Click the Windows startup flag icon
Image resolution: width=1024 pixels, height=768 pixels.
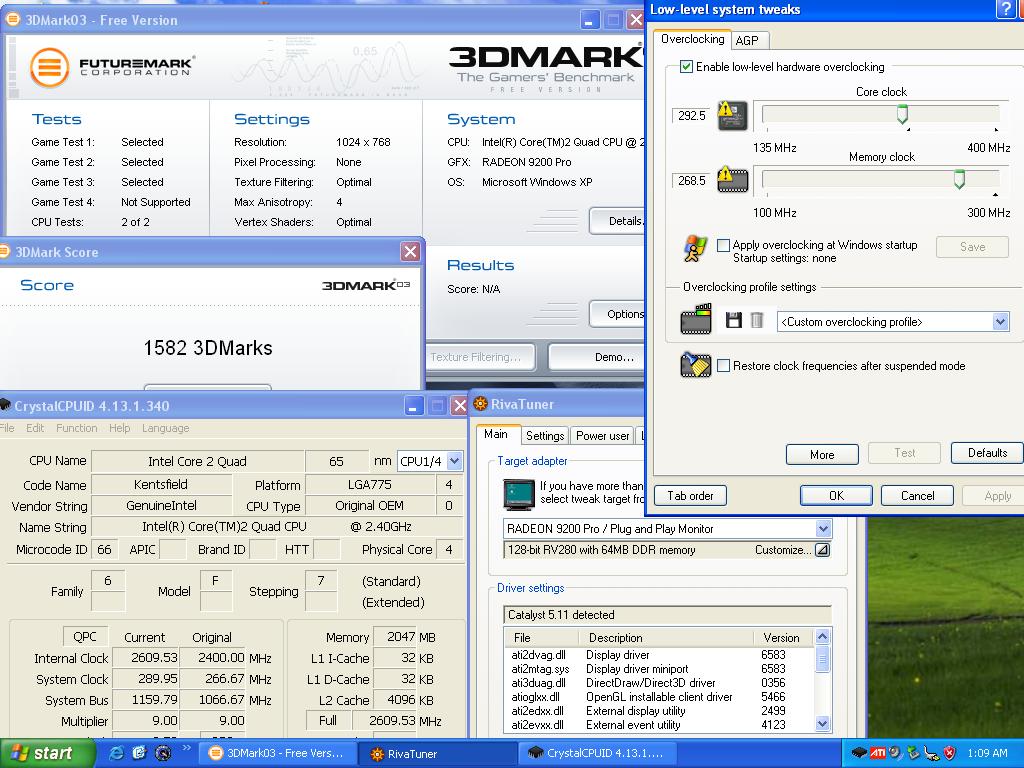(695, 249)
